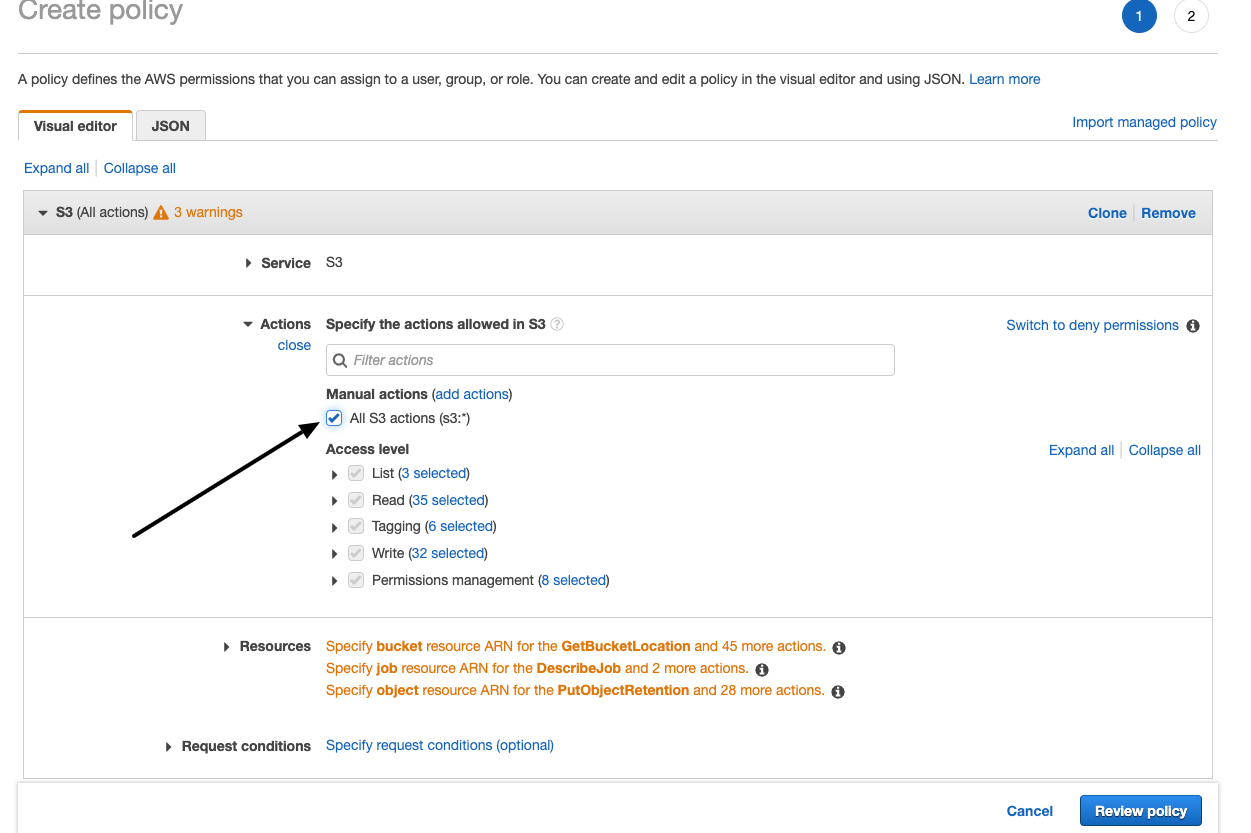
Task: Click the Create policy page heading
Action: [x=100, y=12]
